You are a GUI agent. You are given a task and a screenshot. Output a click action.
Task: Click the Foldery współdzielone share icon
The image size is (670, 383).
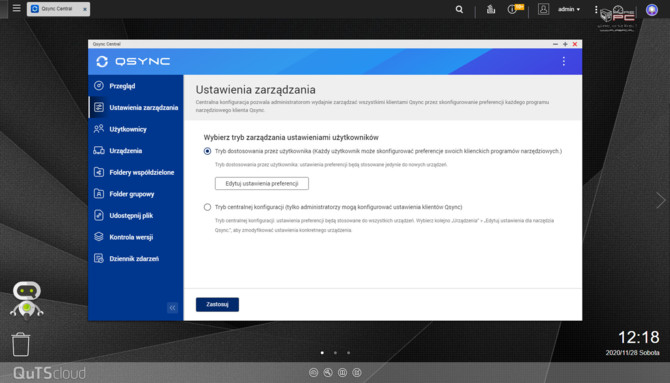click(99, 172)
